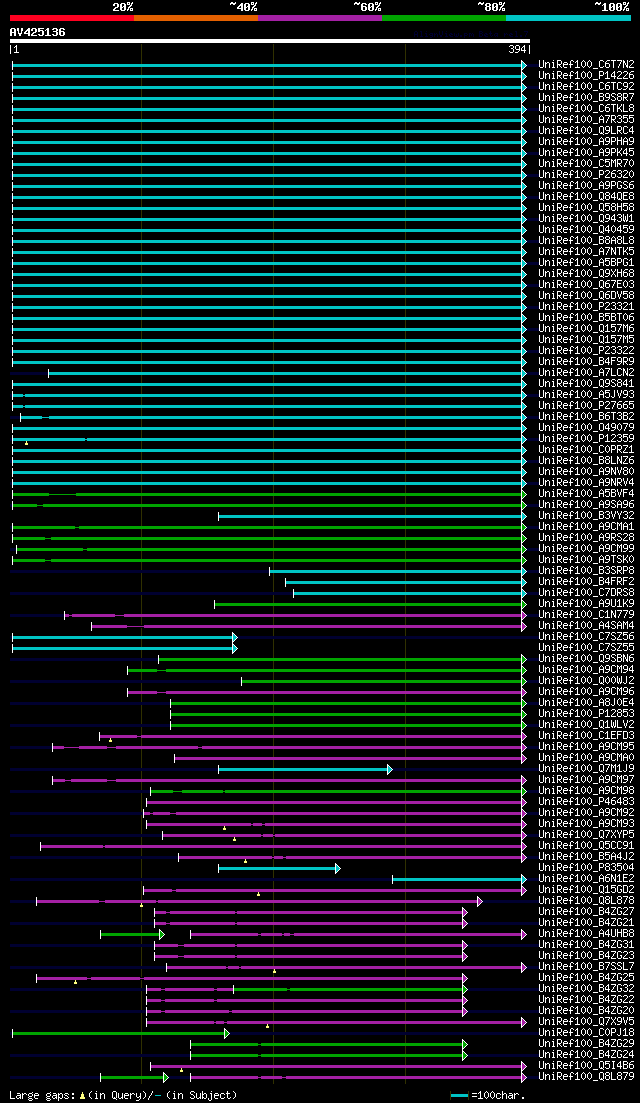
Task: Select the UniRef100_Q943W1 label
Action: 586,219
